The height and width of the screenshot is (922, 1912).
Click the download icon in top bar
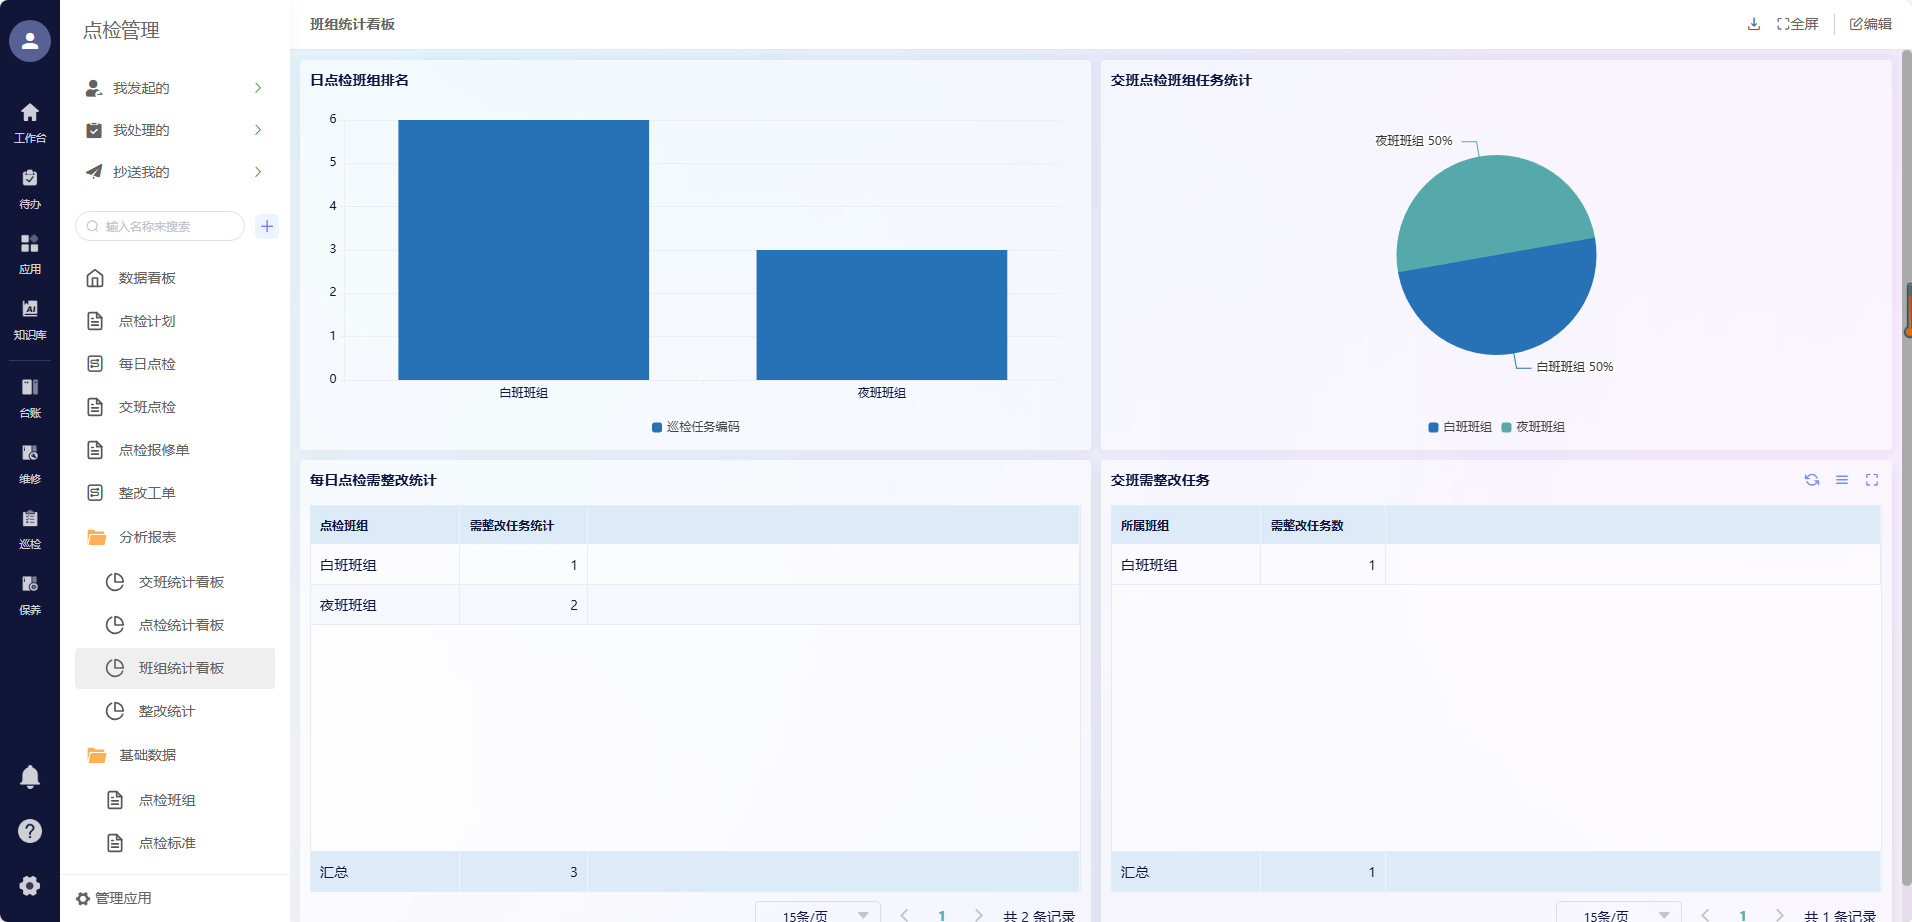click(x=1753, y=24)
